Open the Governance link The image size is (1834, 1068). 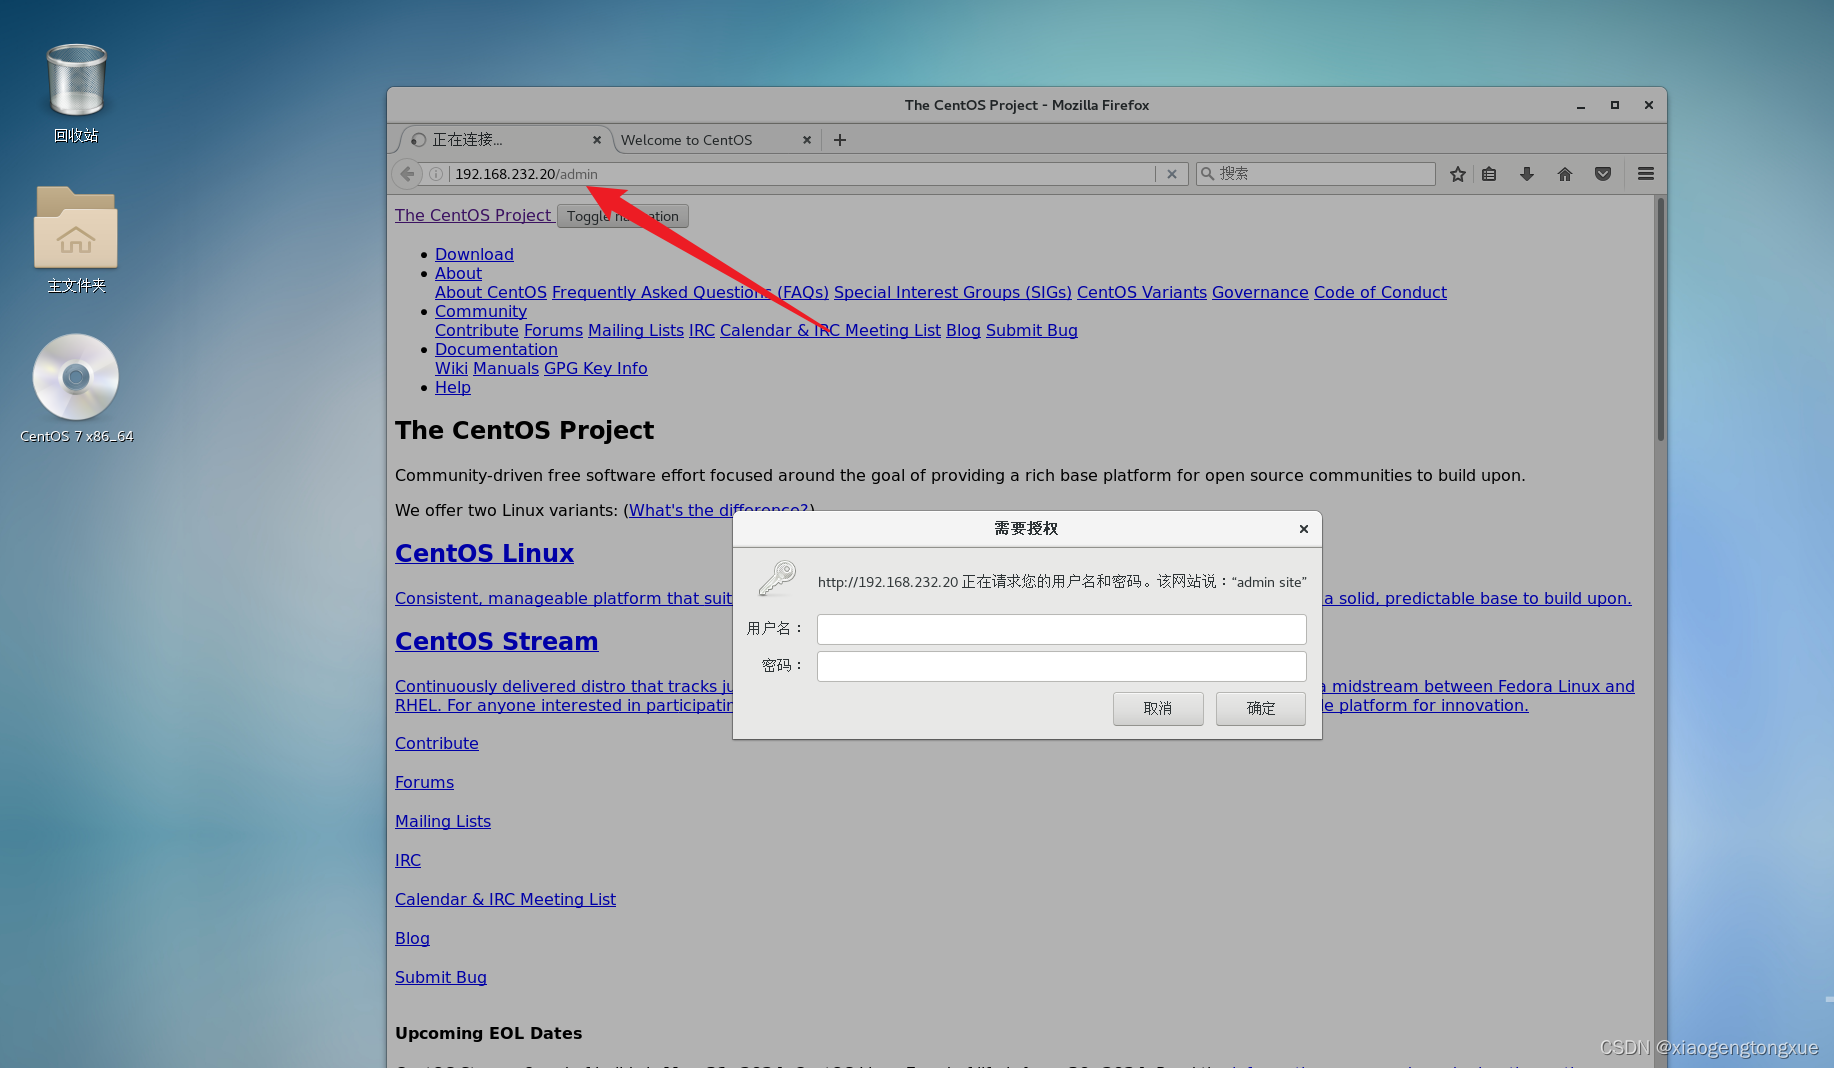click(1260, 292)
